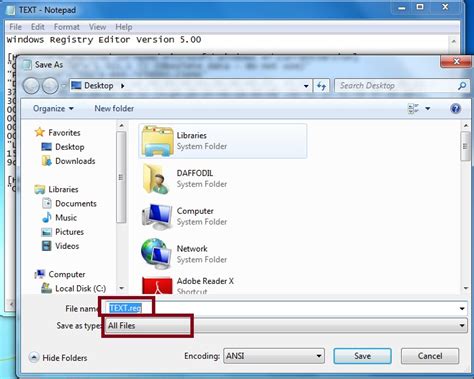
Task: Click the Local Disk (C:) drive icon
Action: (46, 288)
